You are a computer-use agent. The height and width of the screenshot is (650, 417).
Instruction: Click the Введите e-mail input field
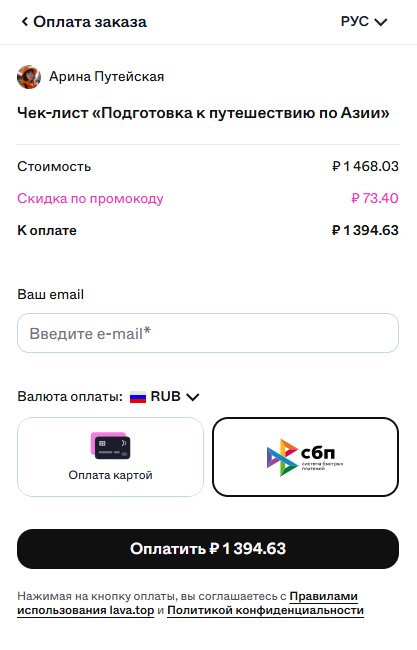(208, 333)
